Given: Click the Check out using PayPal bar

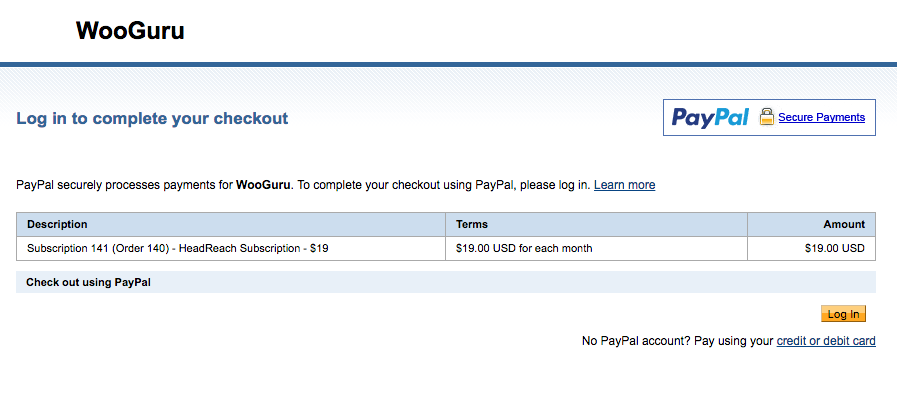Looking at the screenshot, I should pyautogui.click(x=446, y=282).
